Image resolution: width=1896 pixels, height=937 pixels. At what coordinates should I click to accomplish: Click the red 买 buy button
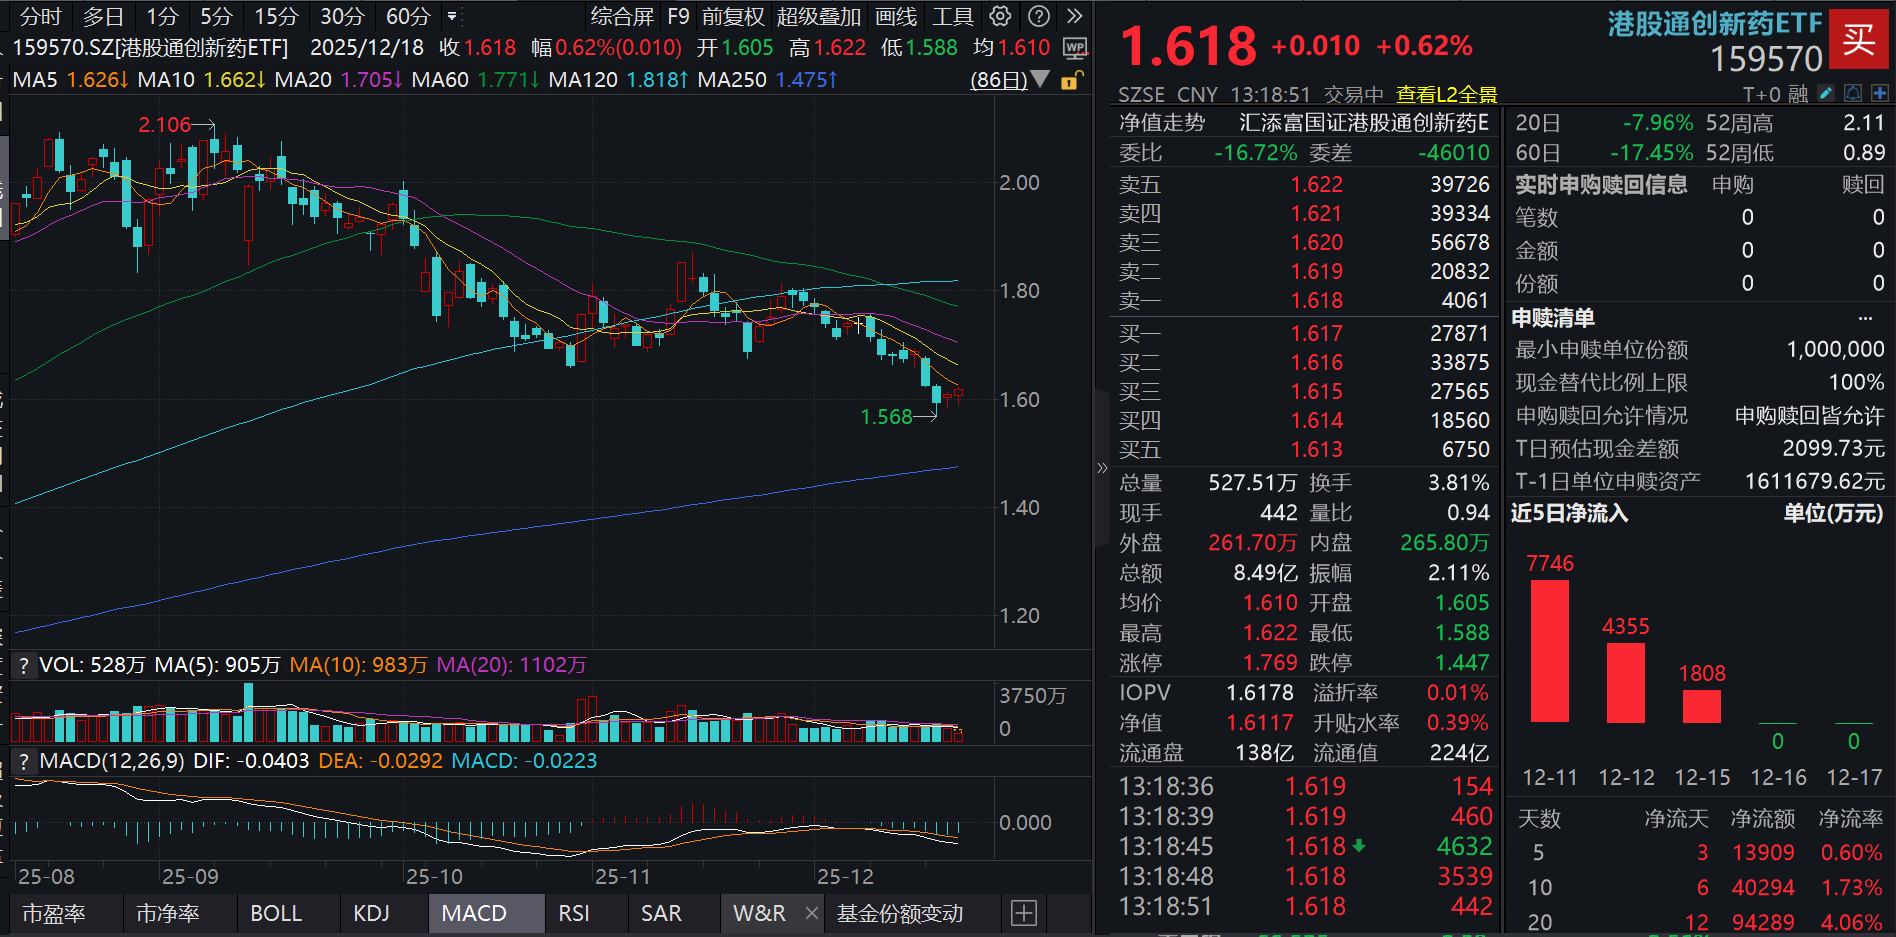(x=1859, y=40)
